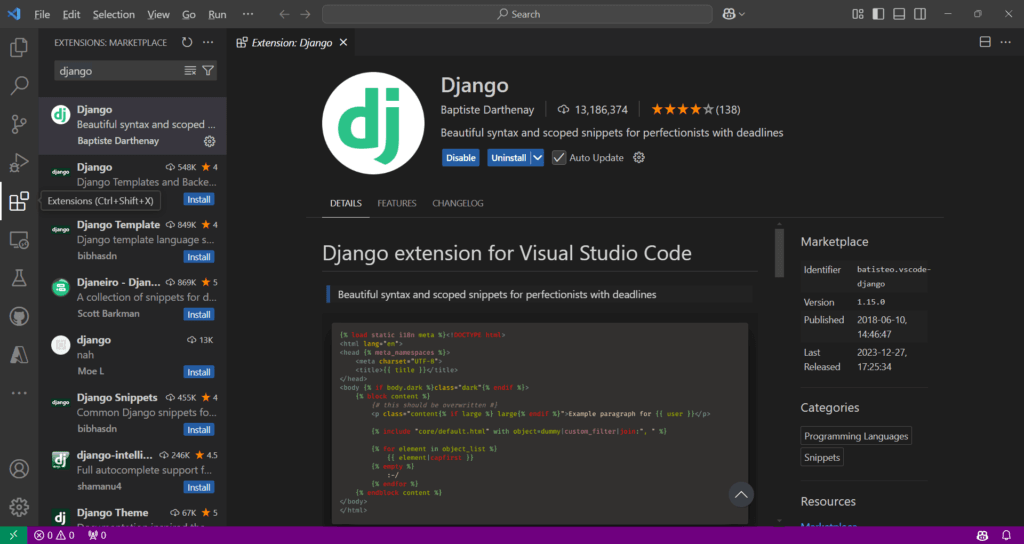Clear extensions search results
The height and width of the screenshot is (544, 1024).
click(190, 71)
